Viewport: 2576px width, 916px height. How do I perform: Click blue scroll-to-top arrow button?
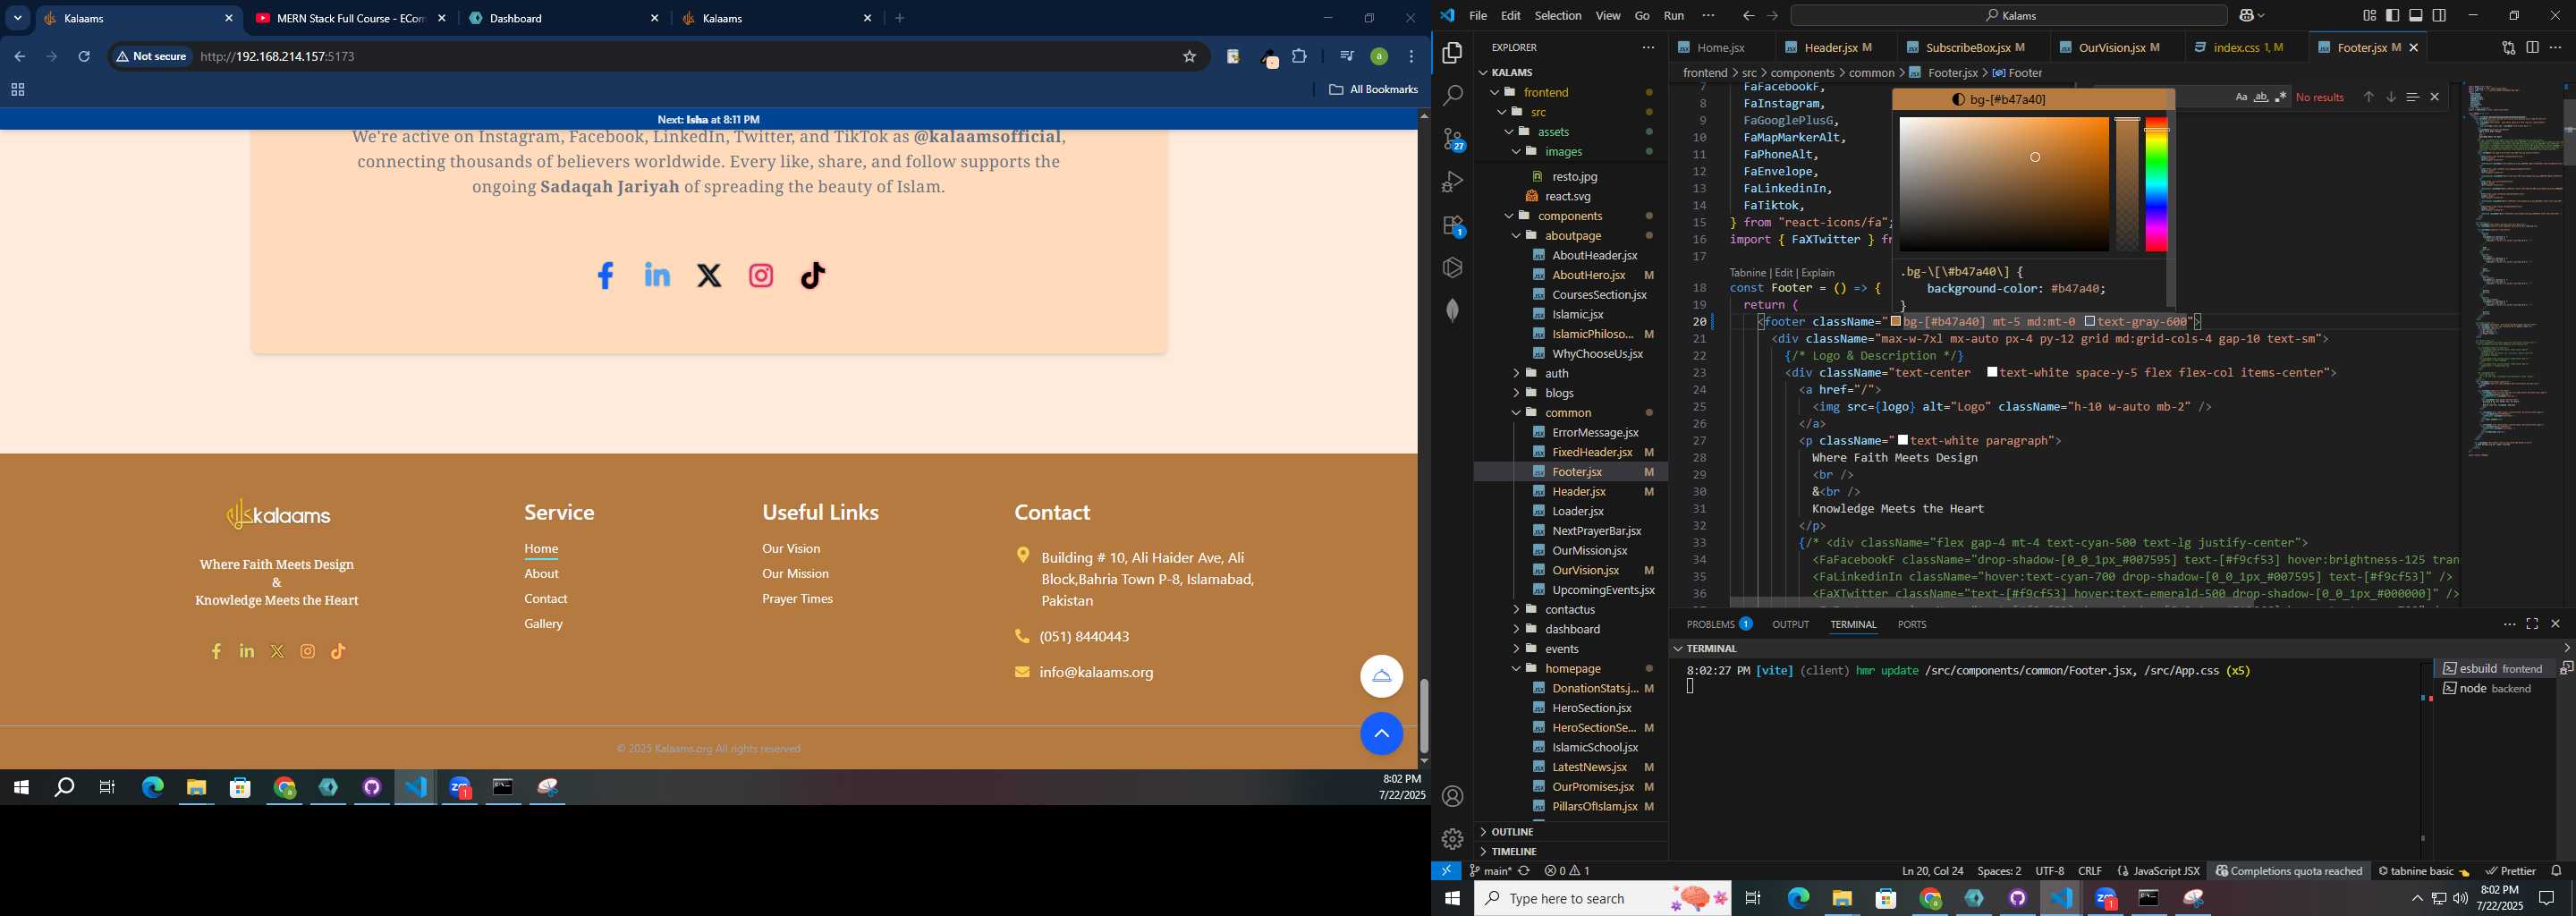tap(1381, 734)
